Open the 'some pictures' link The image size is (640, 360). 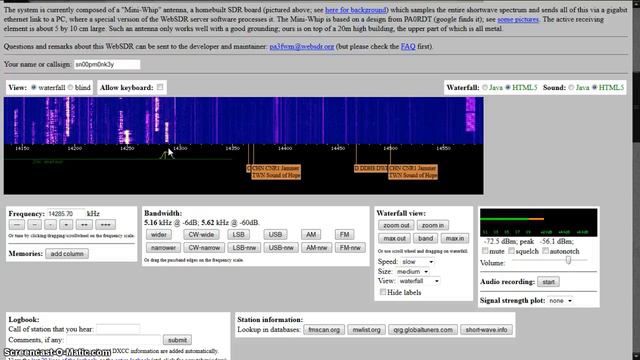click(x=518, y=19)
